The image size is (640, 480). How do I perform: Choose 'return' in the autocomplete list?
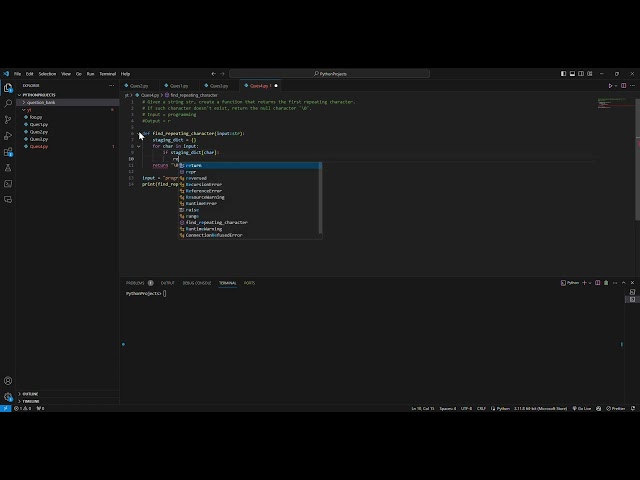(250, 165)
